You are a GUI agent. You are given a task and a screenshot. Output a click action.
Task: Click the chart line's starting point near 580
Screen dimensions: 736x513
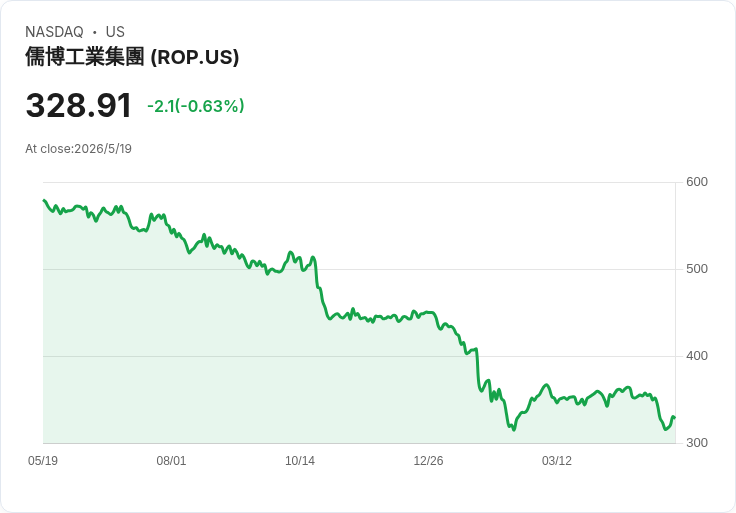[44, 200]
